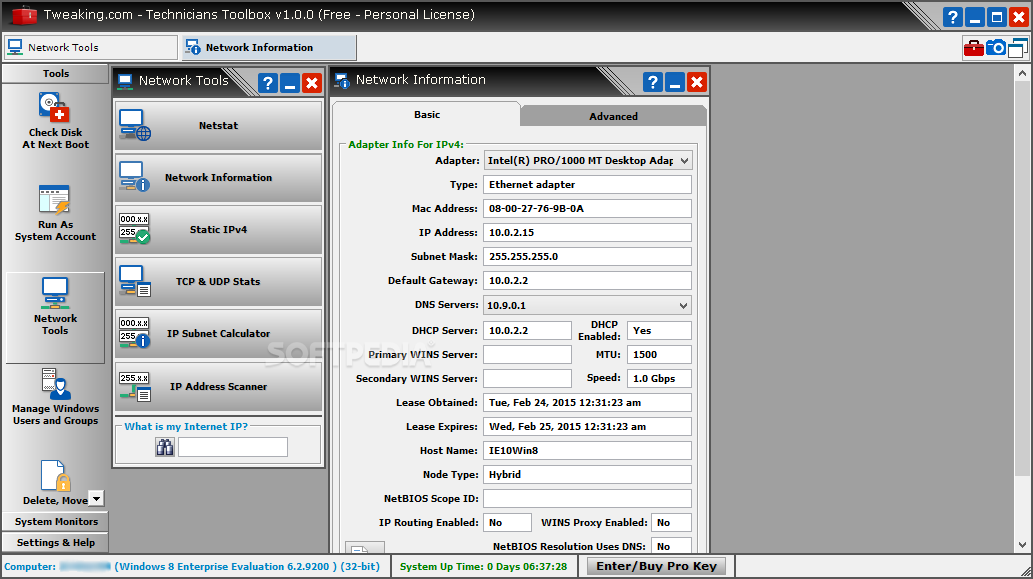Click Windows 8 Enterprise Evaluation status text
This screenshot has width=1033, height=579.
tap(247, 566)
